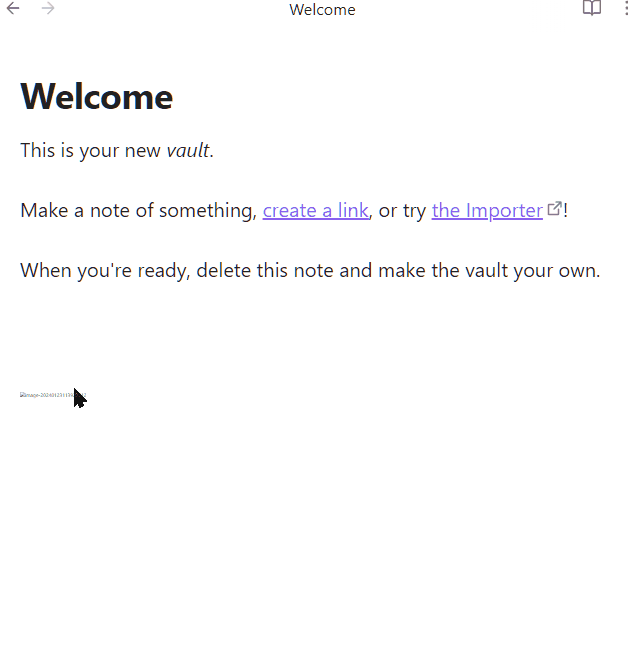Place cursor in the large Welcome heading
The image size is (628, 648).
point(97,96)
